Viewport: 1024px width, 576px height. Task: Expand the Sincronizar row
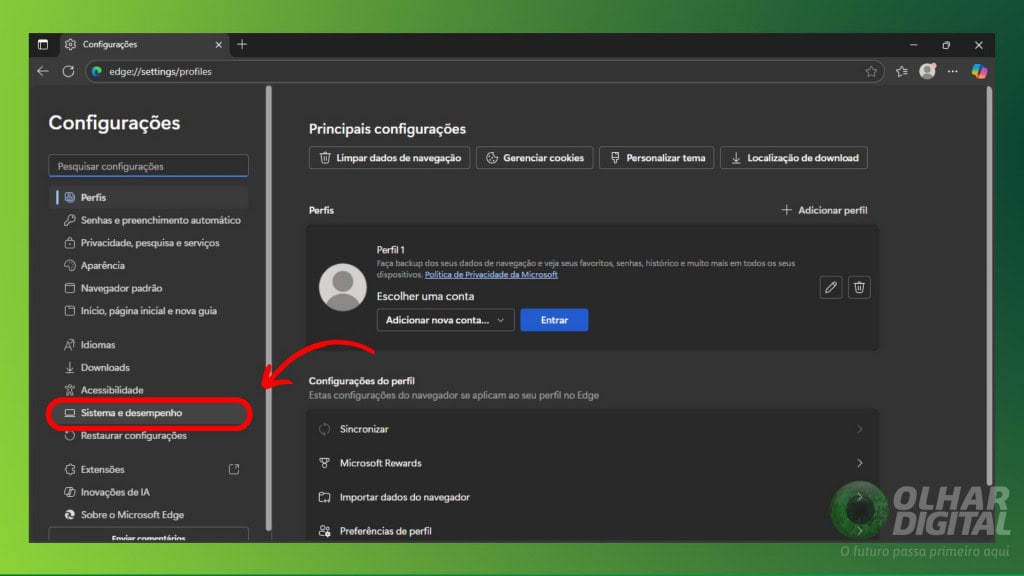[592, 429]
